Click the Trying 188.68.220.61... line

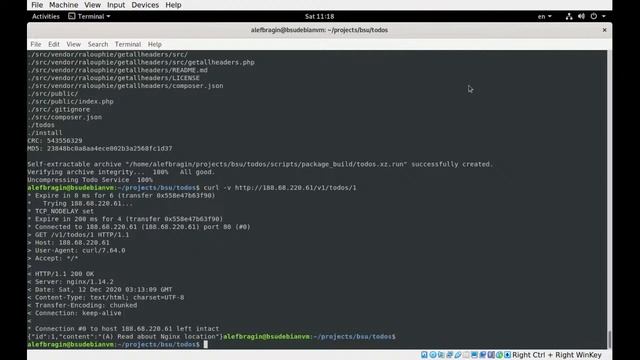tap(80, 203)
